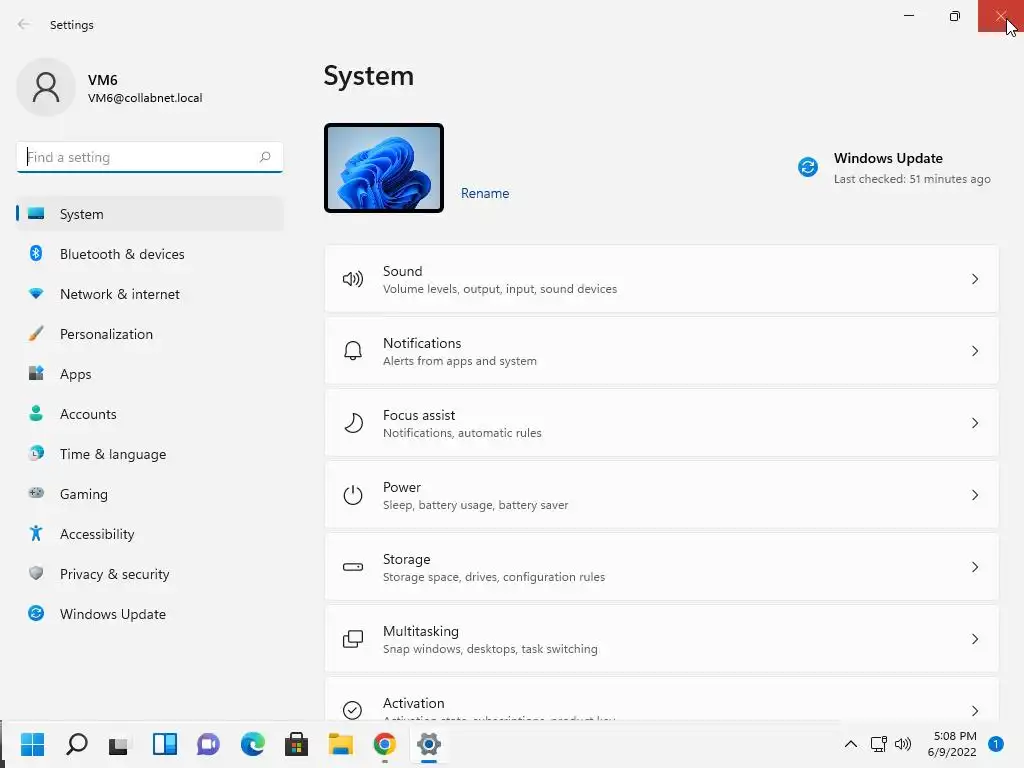
Task: Open File Explorer from the taskbar
Action: (x=340, y=744)
